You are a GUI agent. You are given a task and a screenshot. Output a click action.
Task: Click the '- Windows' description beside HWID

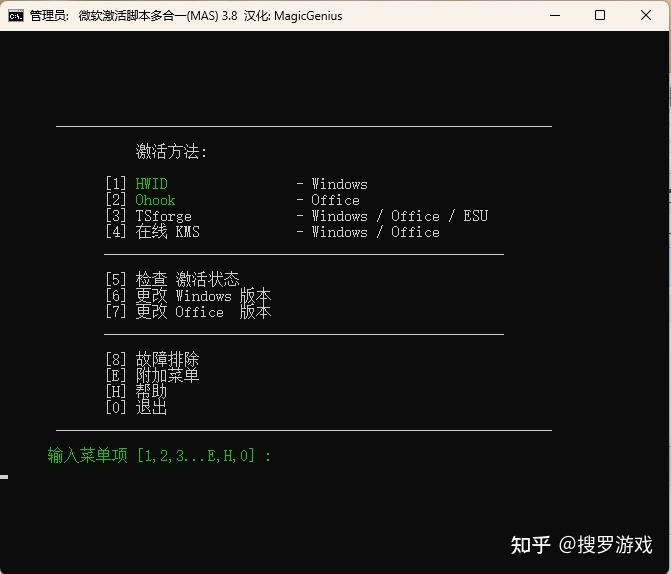tap(332, 184)
